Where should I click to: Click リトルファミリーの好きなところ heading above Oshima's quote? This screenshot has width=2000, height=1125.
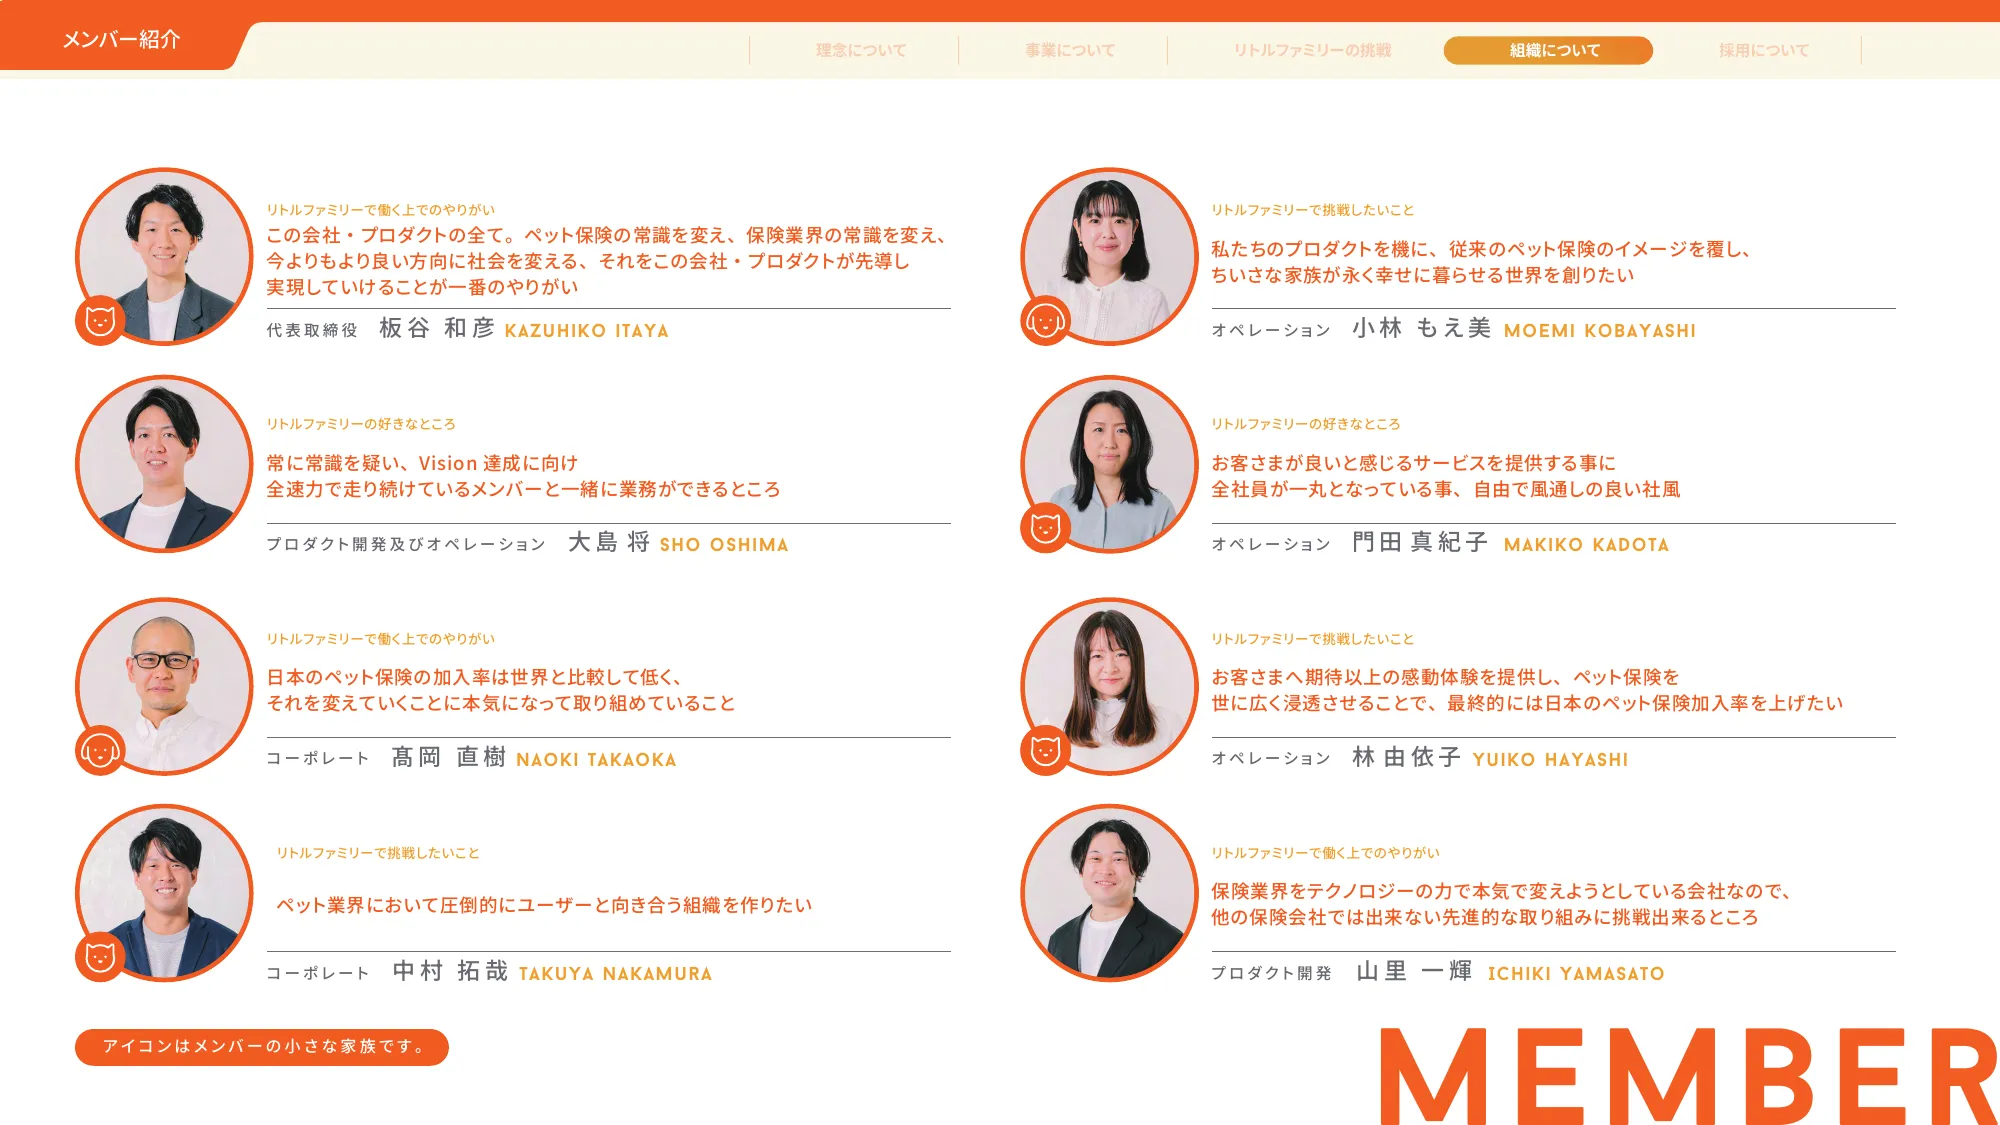click(x=361, y=424)
